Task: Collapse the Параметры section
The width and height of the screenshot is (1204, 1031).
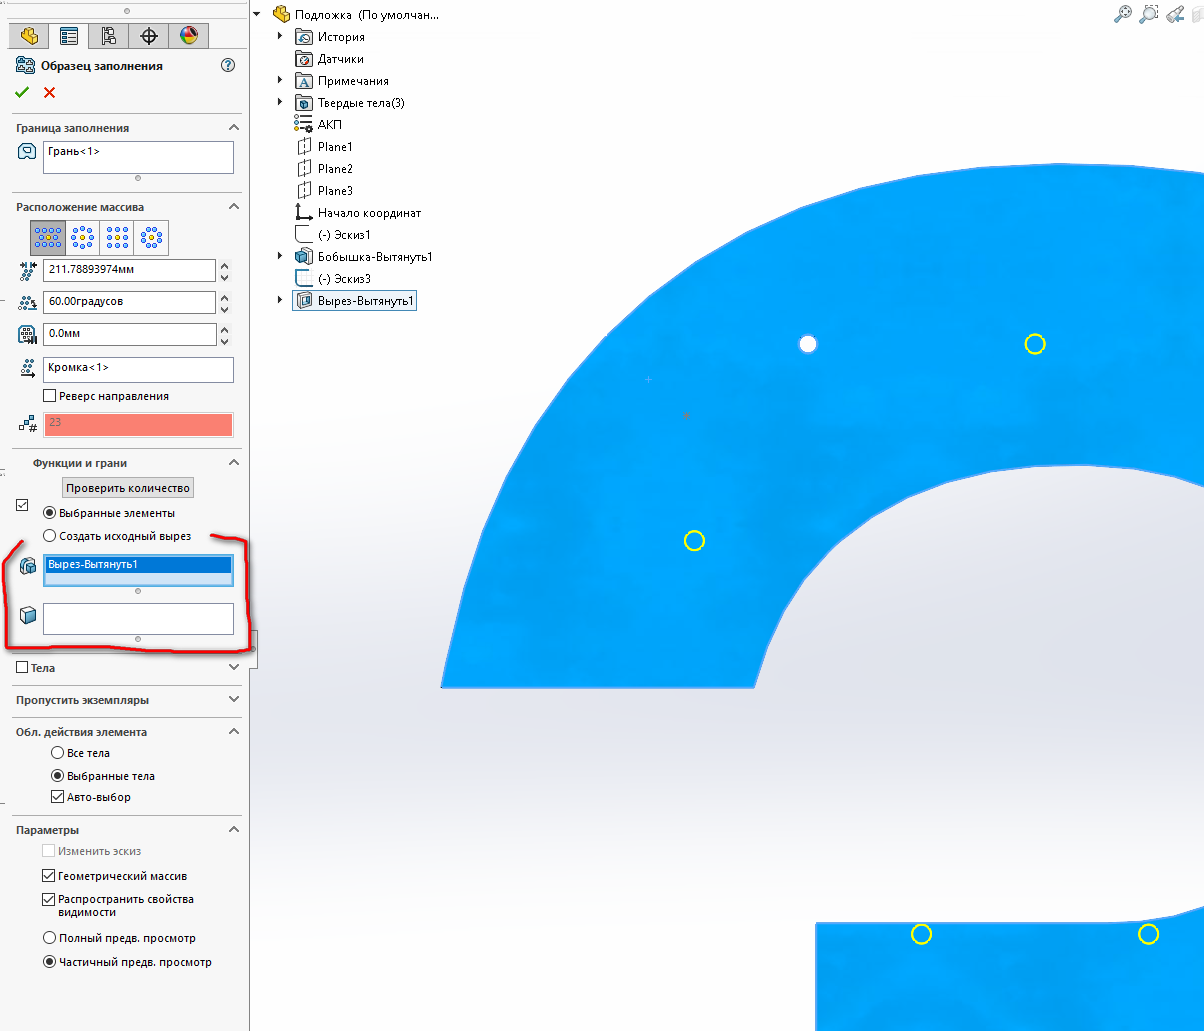Action: click(x=234, y=830)
